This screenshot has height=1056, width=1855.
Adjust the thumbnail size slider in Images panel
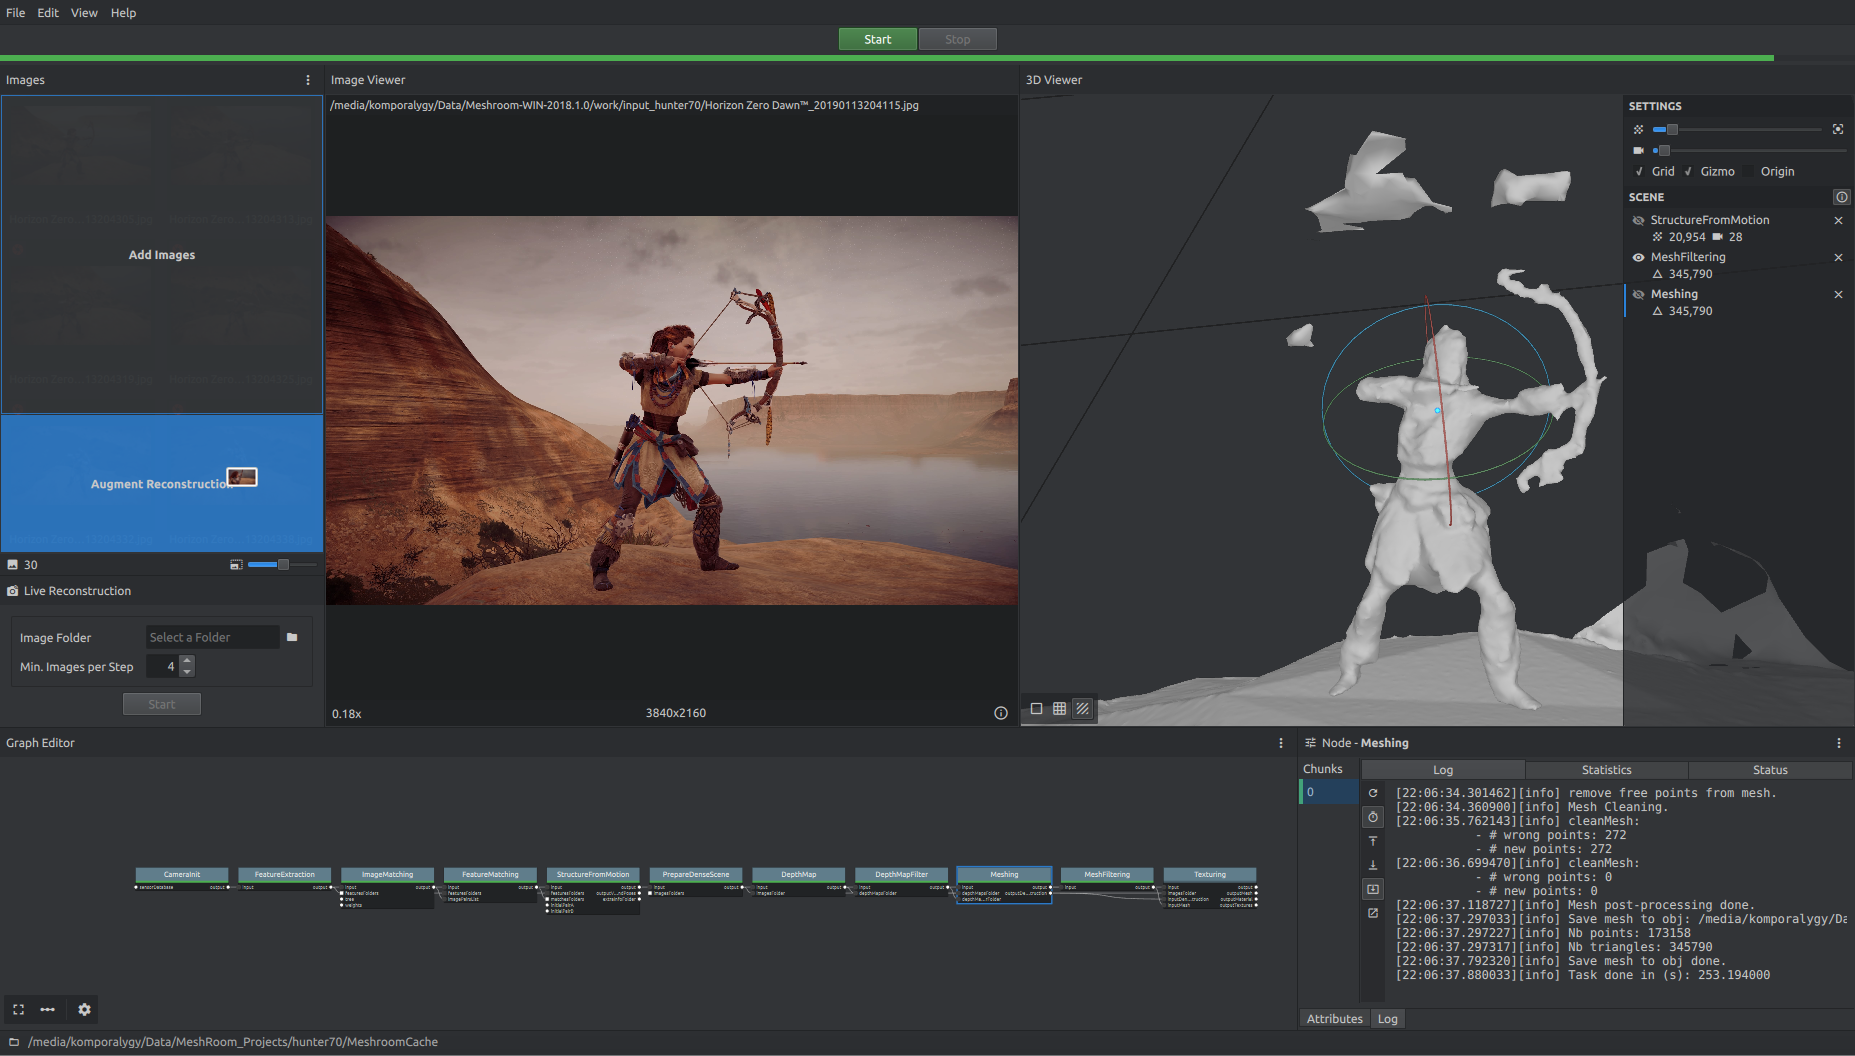coord(282,565)
